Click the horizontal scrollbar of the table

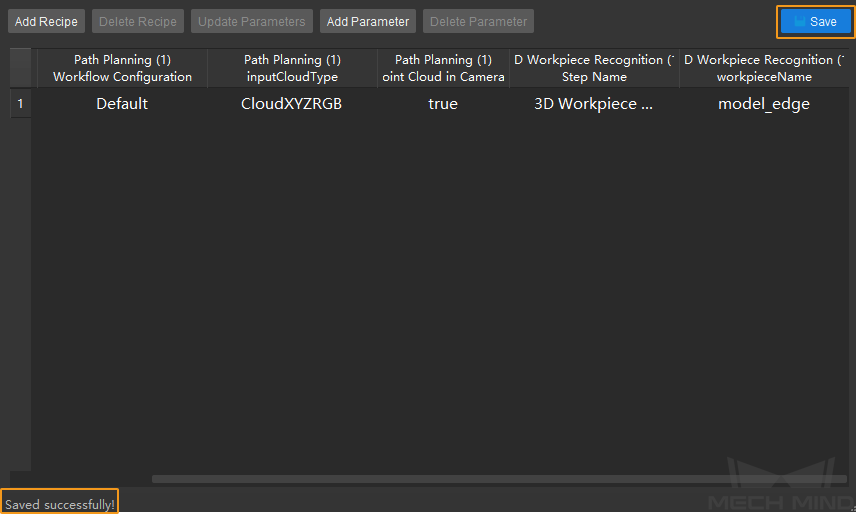499,479
